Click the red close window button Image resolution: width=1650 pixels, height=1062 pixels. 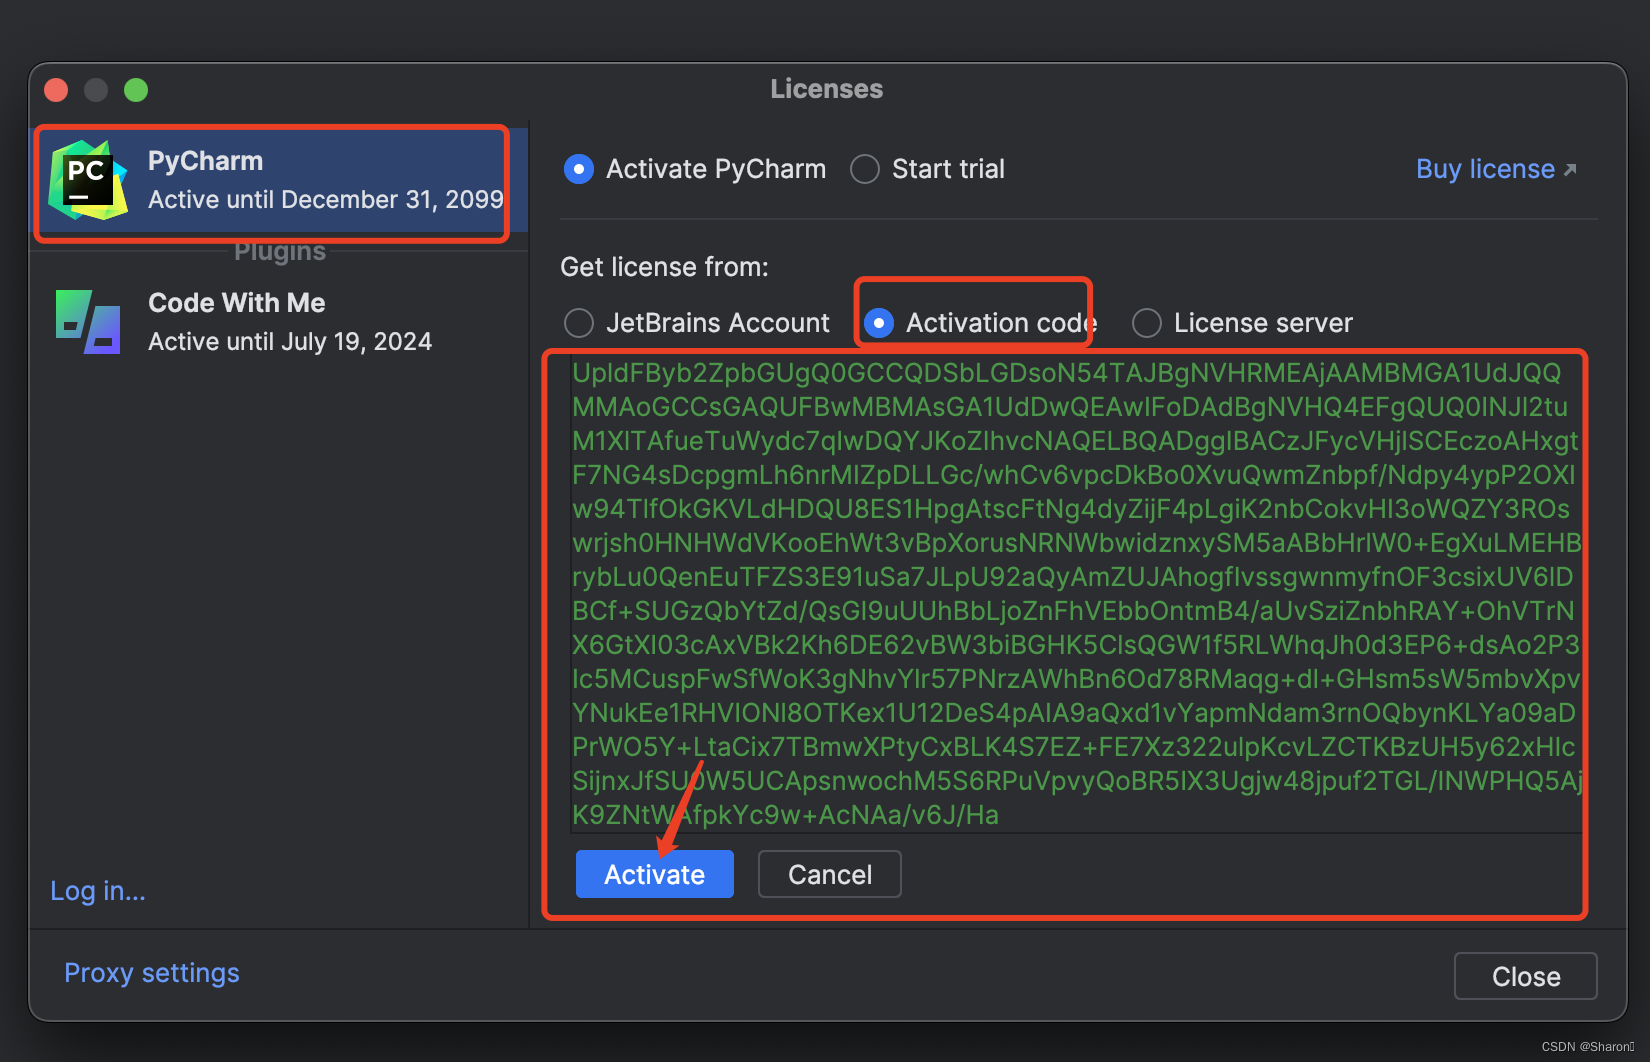point(56,90)
